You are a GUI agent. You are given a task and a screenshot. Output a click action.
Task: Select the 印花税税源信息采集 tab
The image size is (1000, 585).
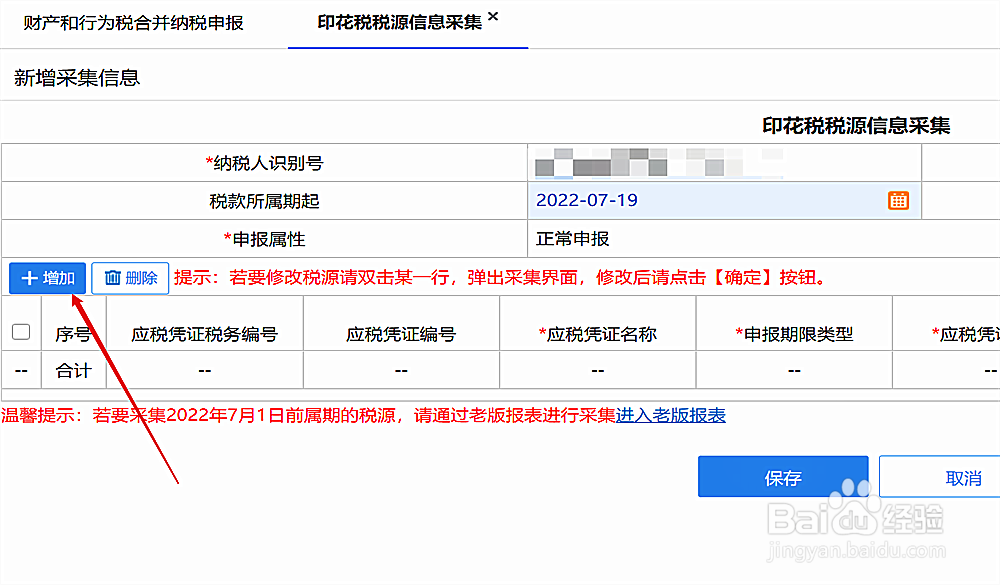[400, 22]
